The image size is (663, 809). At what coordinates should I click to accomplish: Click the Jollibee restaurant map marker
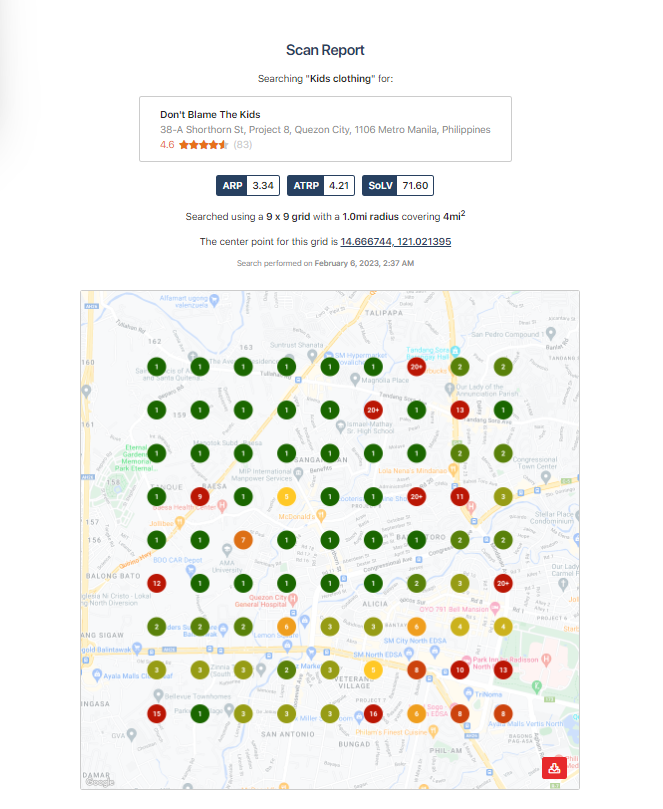[x=180, y=523]
